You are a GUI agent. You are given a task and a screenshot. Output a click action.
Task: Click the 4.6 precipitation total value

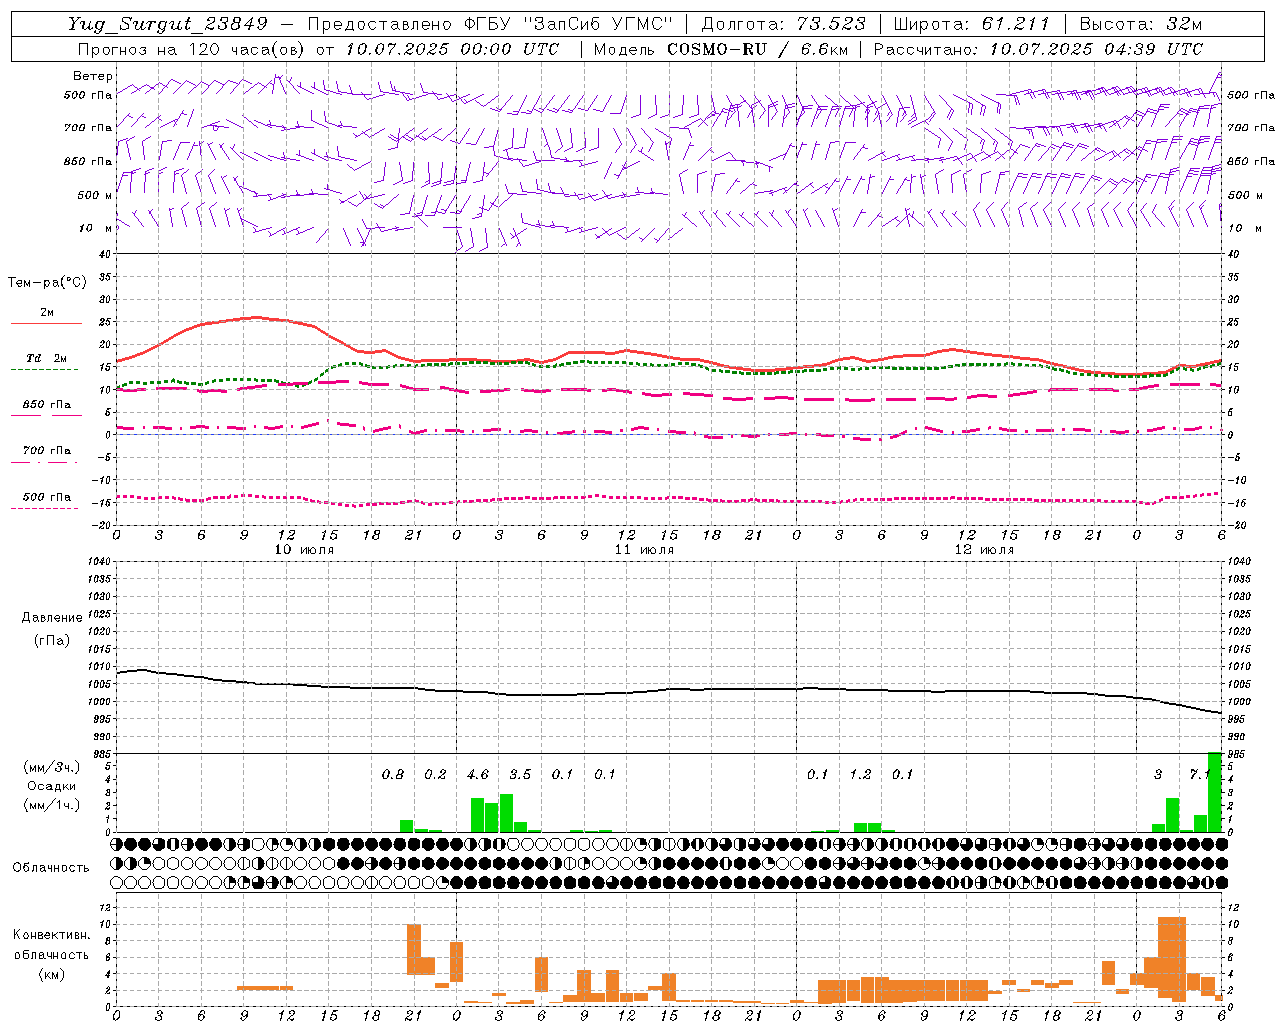pyautogui.click(x=478, y=774)
